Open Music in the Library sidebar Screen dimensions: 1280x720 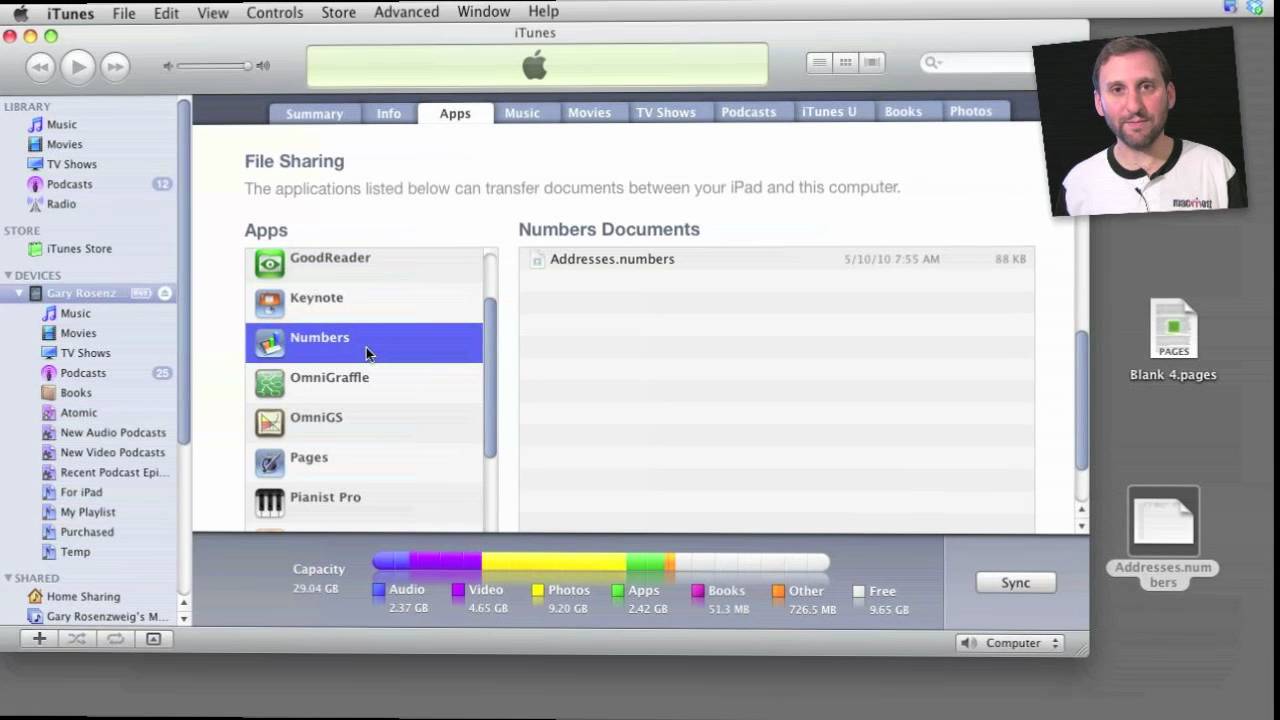point(61,124)
